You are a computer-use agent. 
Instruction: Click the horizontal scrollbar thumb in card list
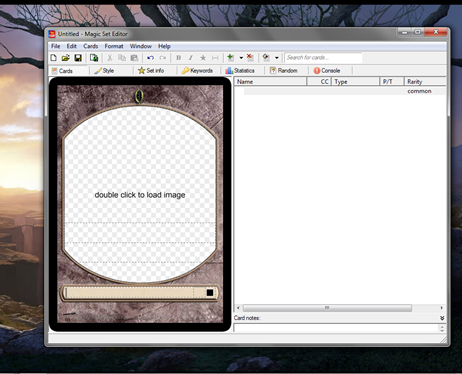327,308
